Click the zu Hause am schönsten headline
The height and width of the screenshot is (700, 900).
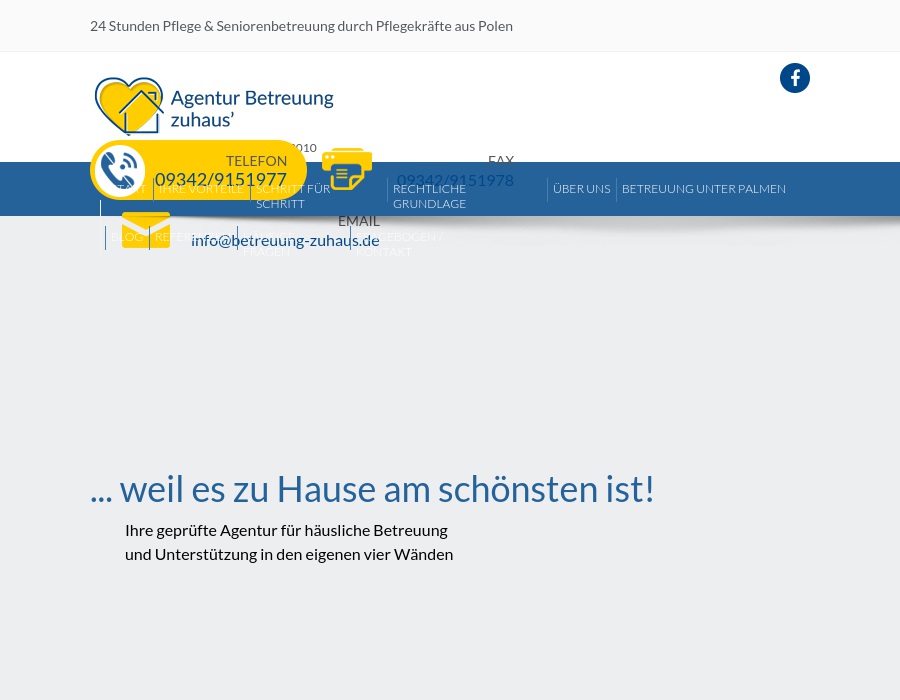pos(372,488)
